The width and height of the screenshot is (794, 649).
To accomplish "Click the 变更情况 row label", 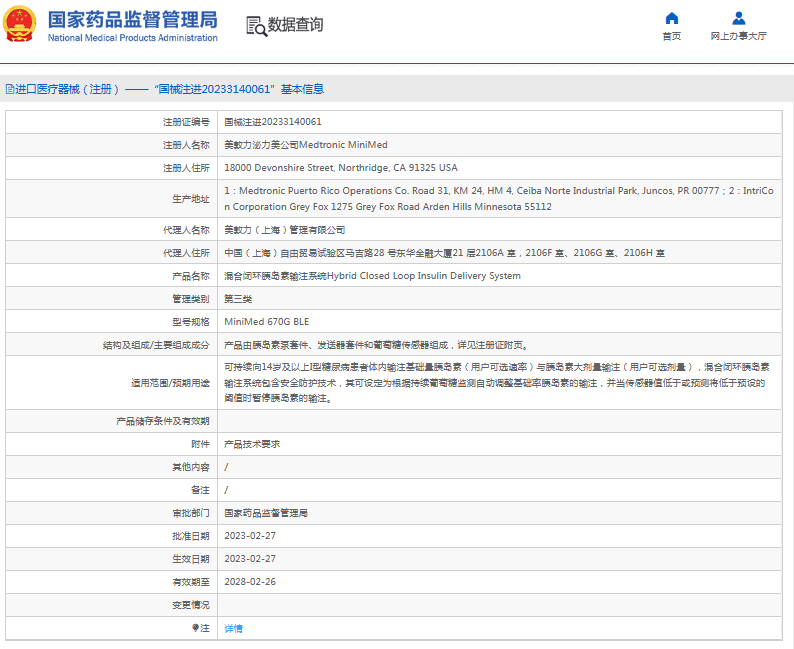I will (190, 605).
